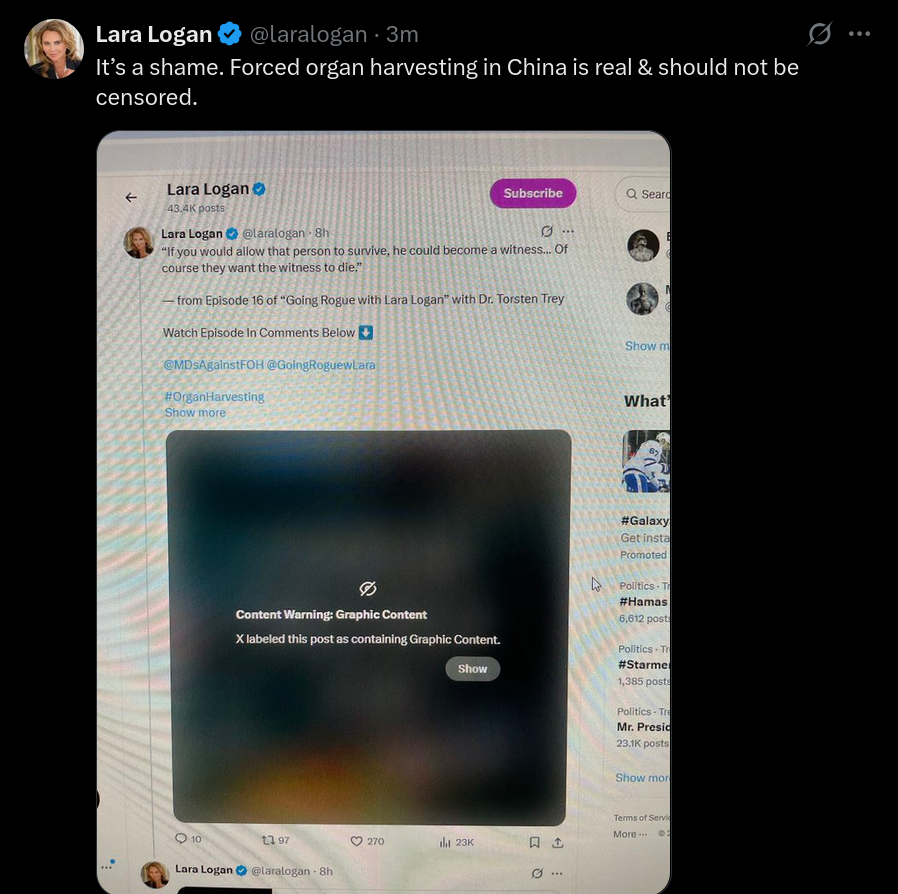Click the blue verified badge beside Lara Logan
The image size is (898, 894).
(230, 34)
